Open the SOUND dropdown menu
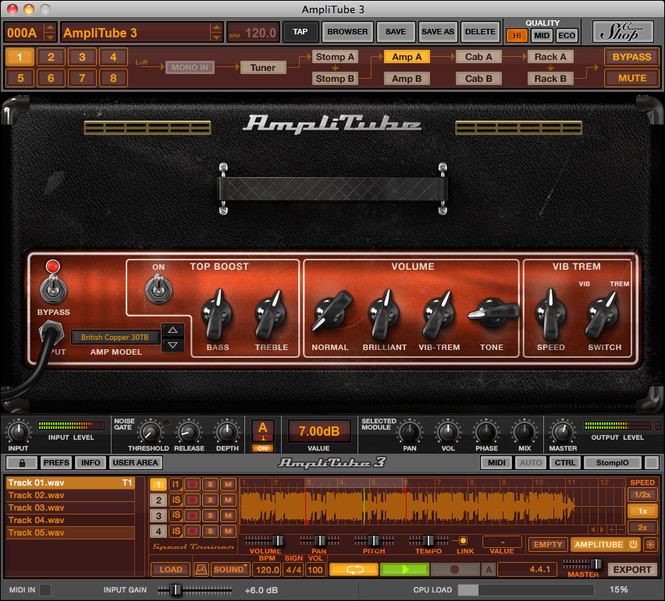Image resolution: width=665 pixels, height=601 pixels. [231, 569]
